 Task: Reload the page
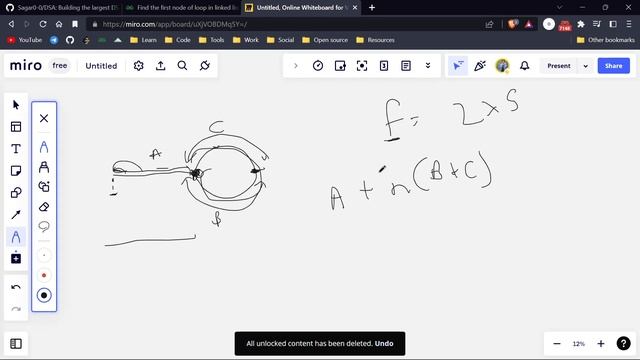pyautogui.click(x=43, y=24)
